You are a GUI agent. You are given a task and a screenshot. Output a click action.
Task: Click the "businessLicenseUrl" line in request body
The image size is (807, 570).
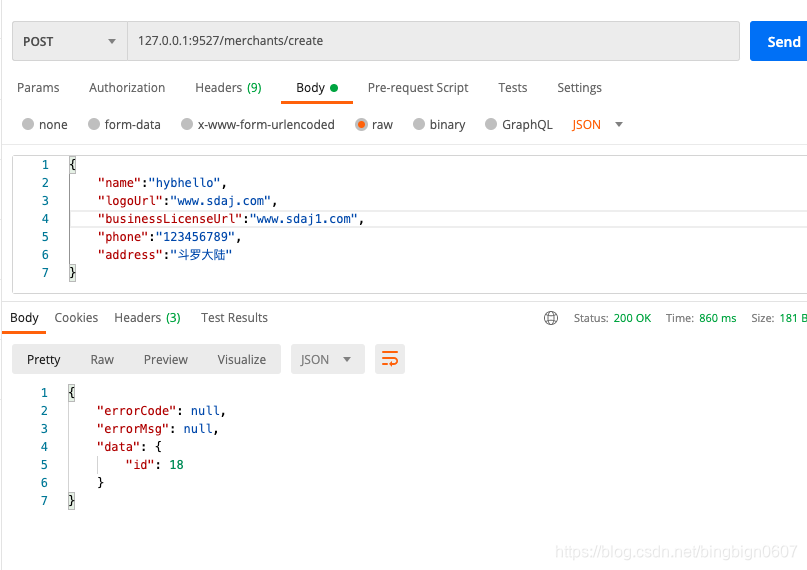pyautogui.click(x=231, y=219)
